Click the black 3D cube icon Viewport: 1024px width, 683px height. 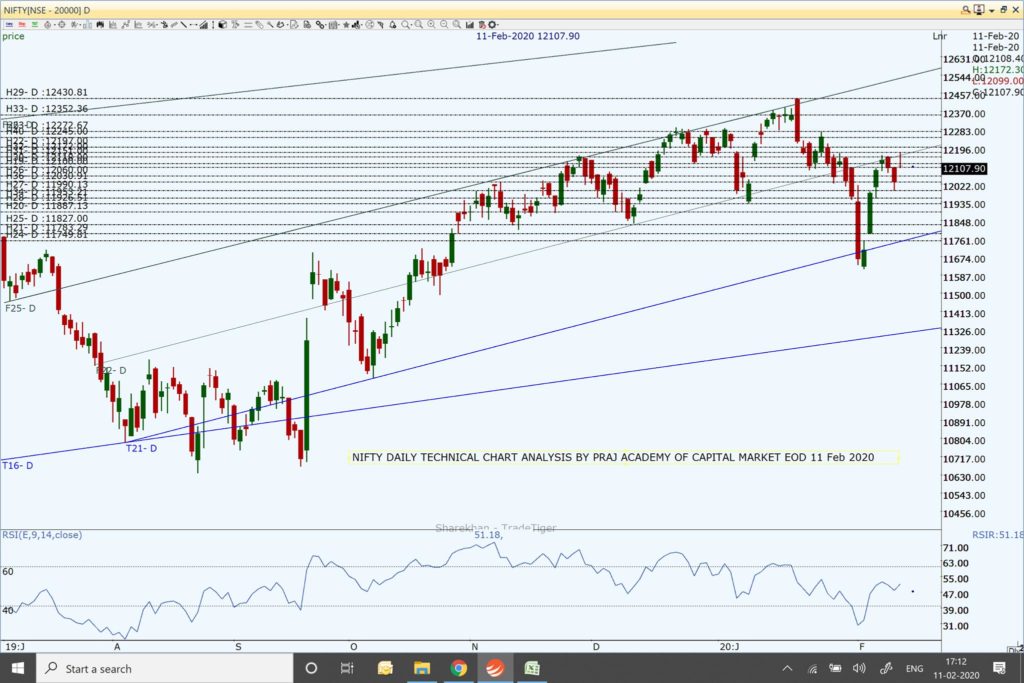tap(222, 25)
